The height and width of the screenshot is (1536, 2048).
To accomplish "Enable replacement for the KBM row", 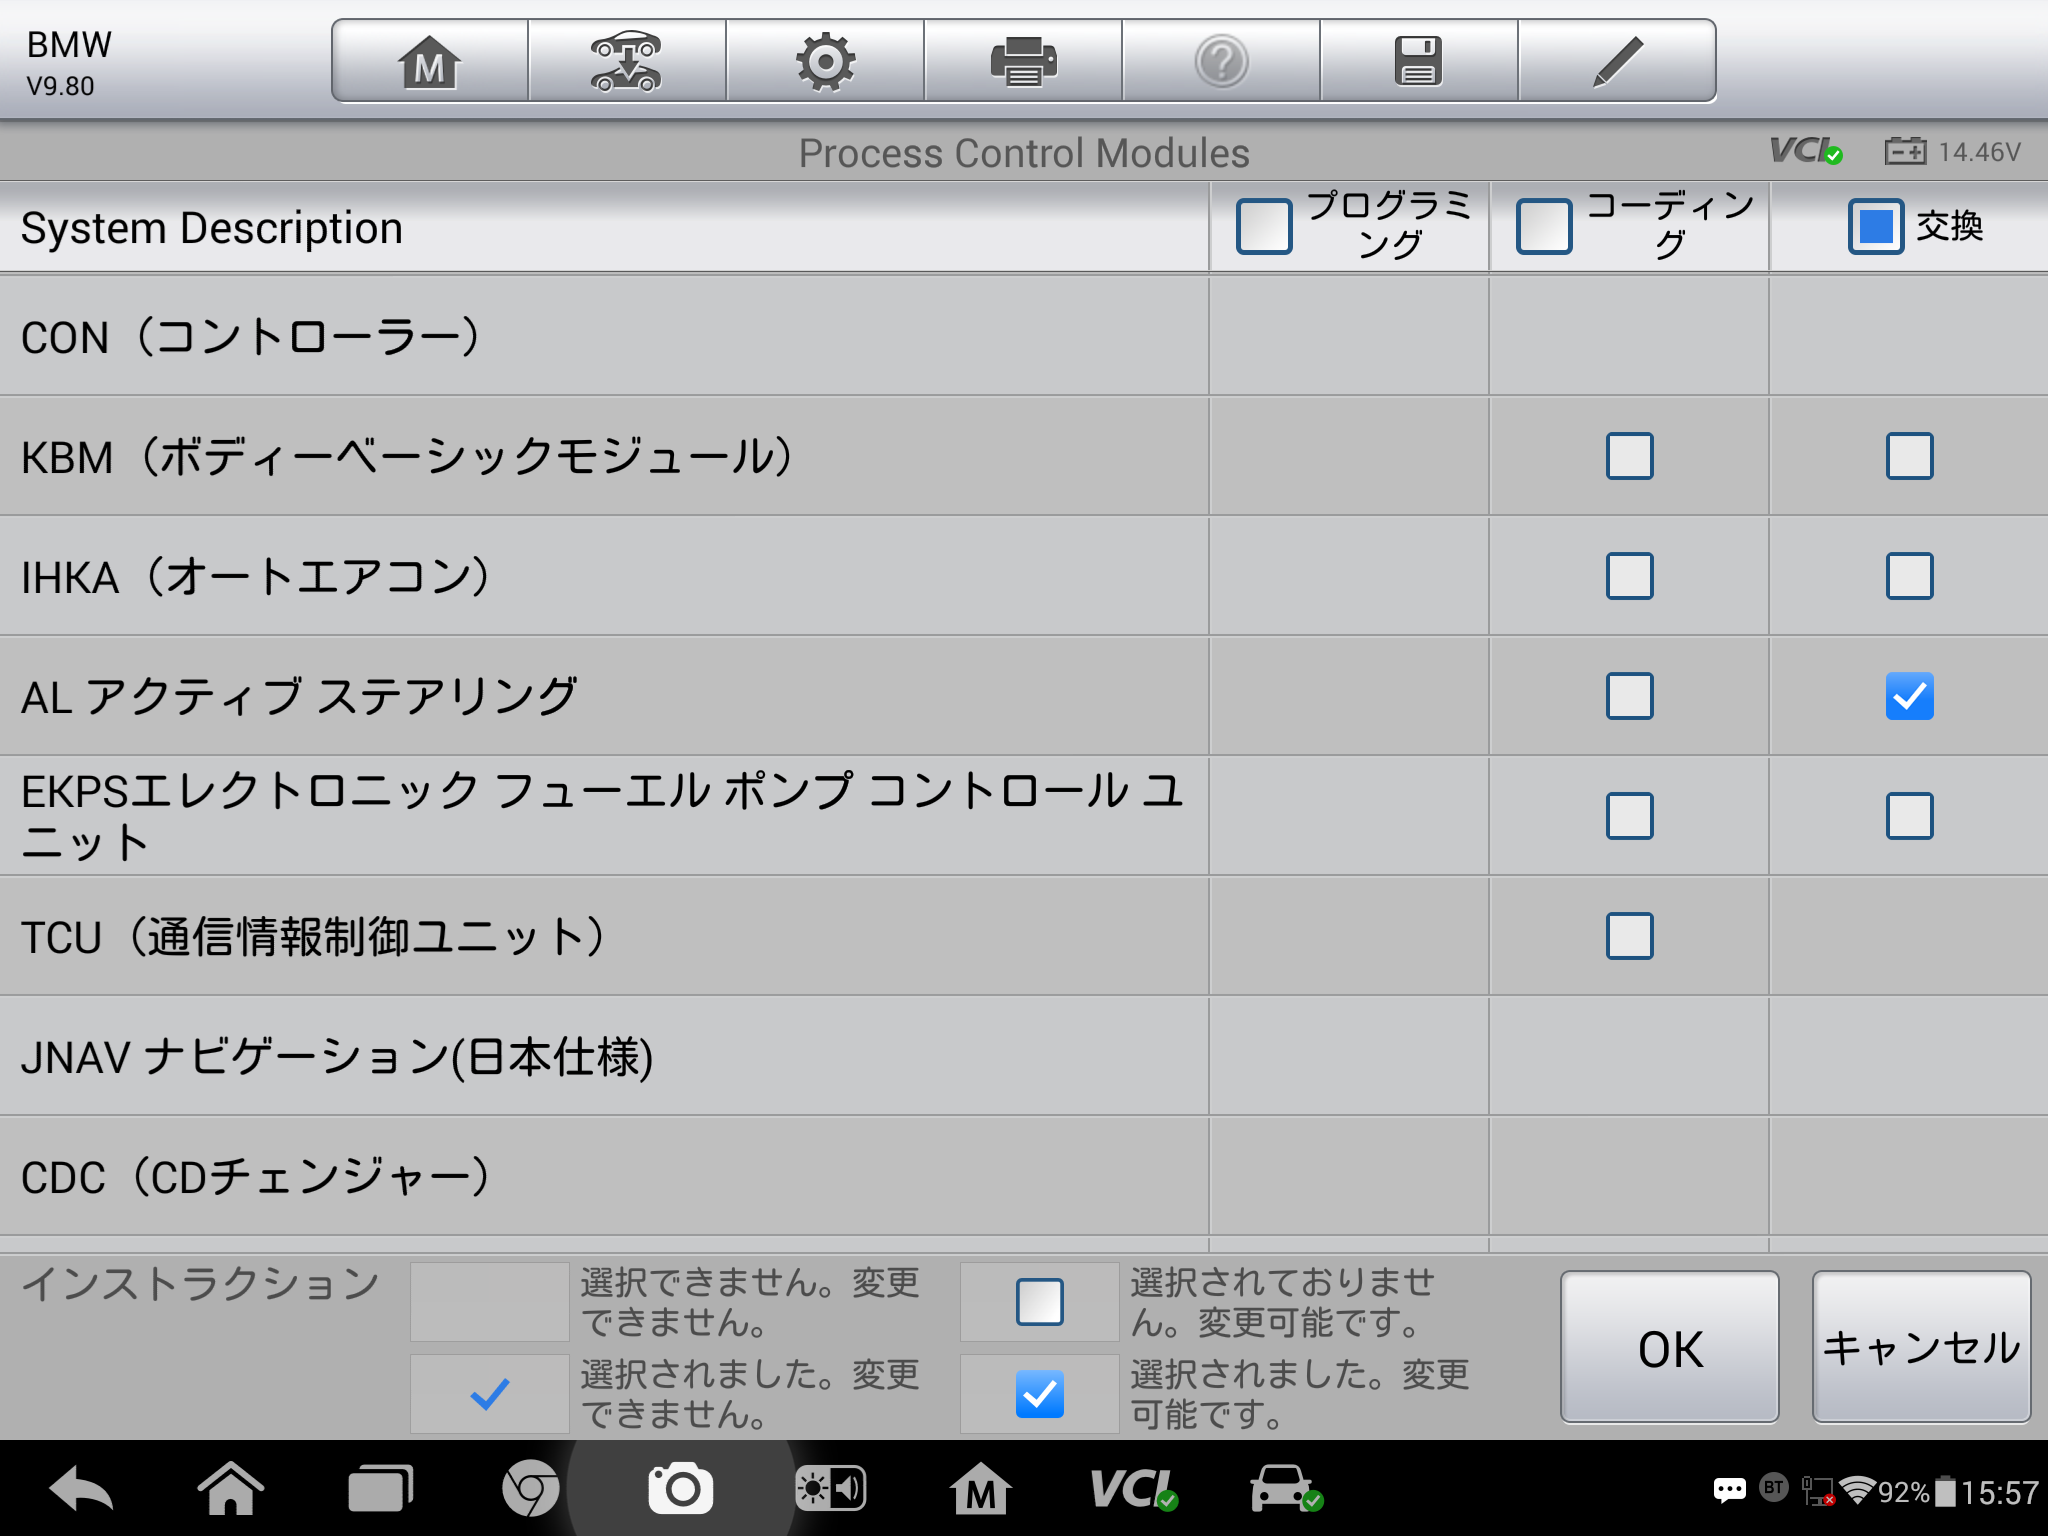I will click(1910, 456).
